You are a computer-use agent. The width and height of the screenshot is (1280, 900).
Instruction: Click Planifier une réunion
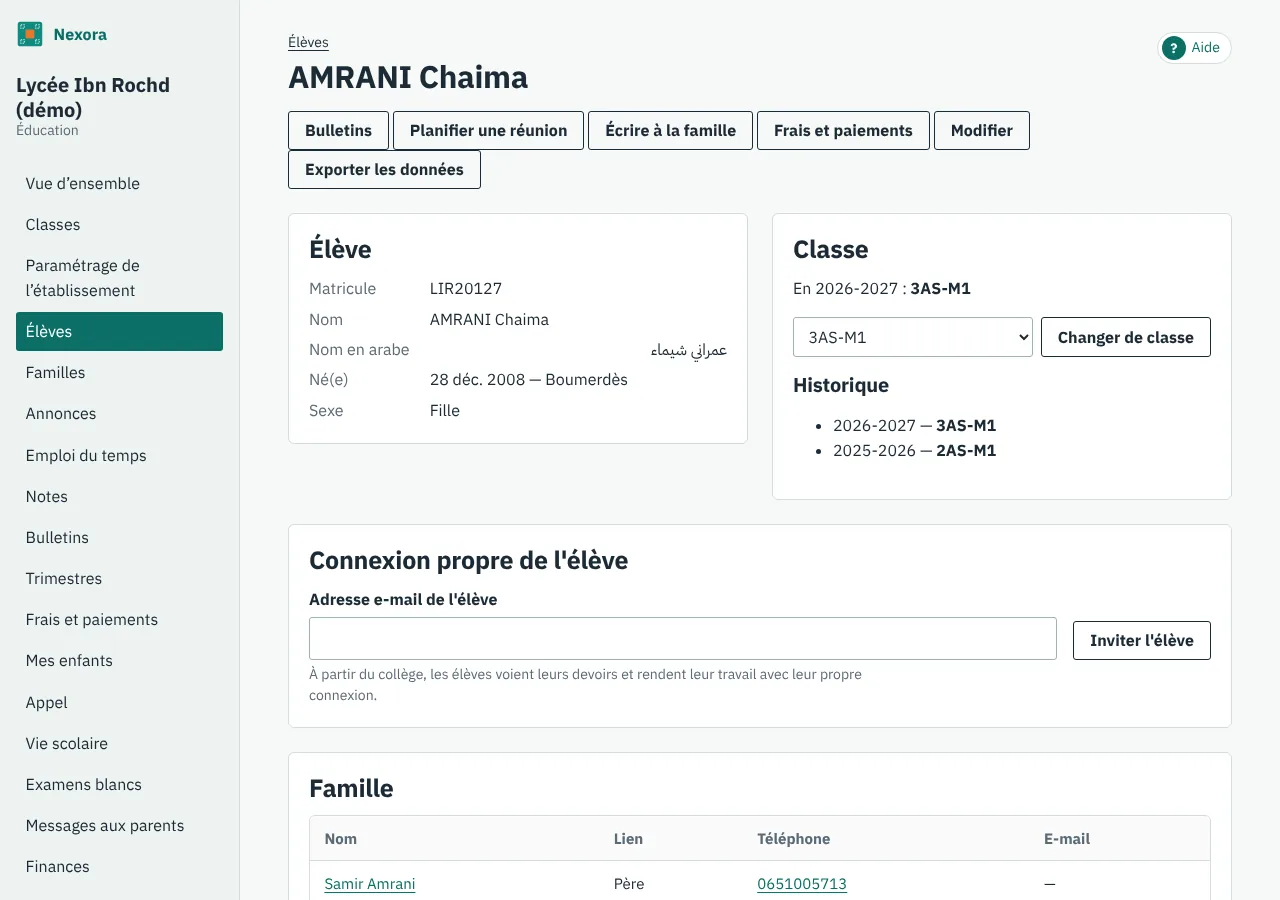click(x=488, y=130)
